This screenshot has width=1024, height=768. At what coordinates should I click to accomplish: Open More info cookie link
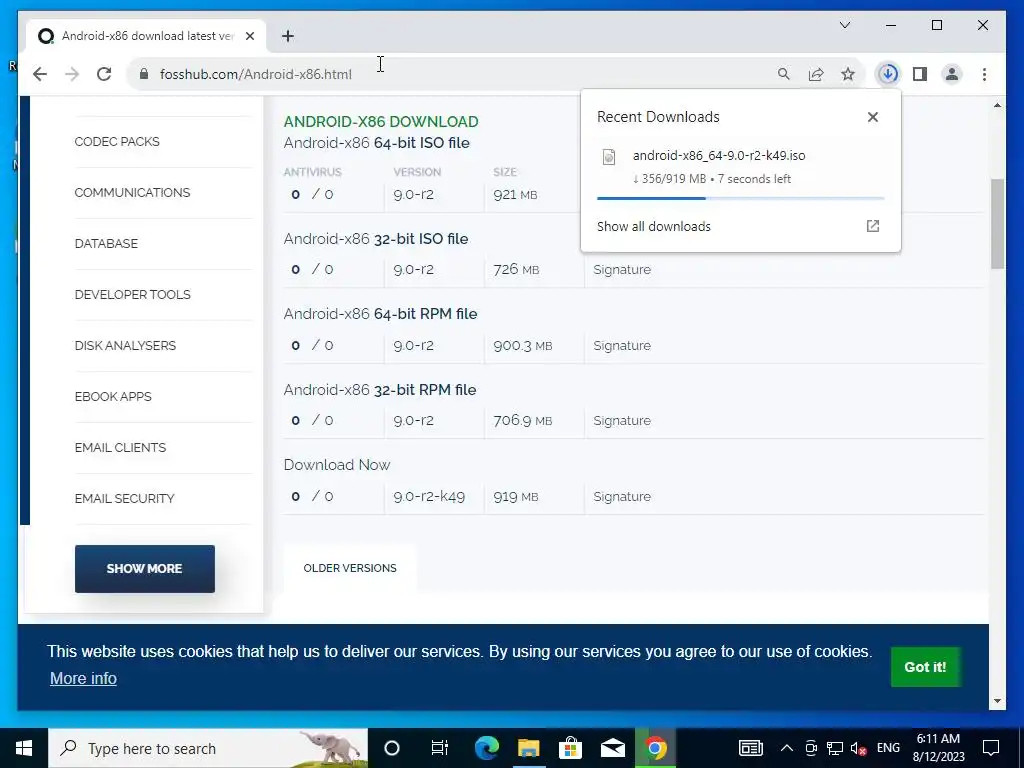point(83,679)
